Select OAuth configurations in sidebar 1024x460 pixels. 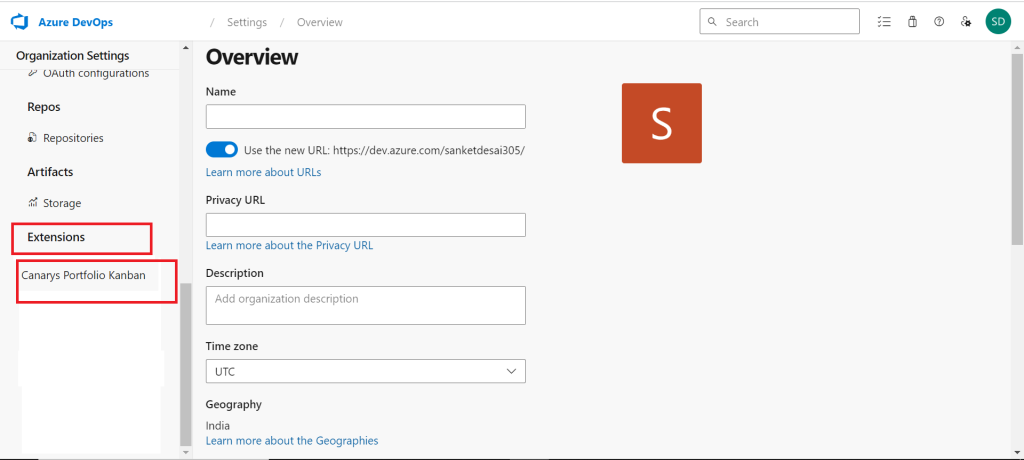point(95,73)
